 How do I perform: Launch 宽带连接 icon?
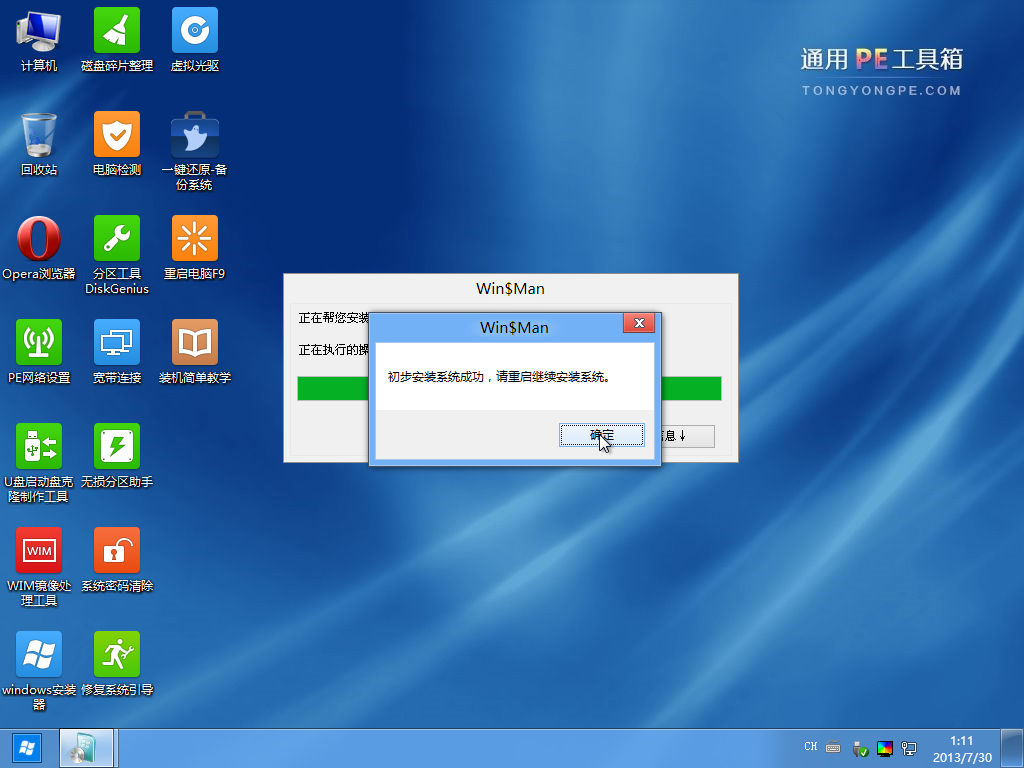coord(117,351)
